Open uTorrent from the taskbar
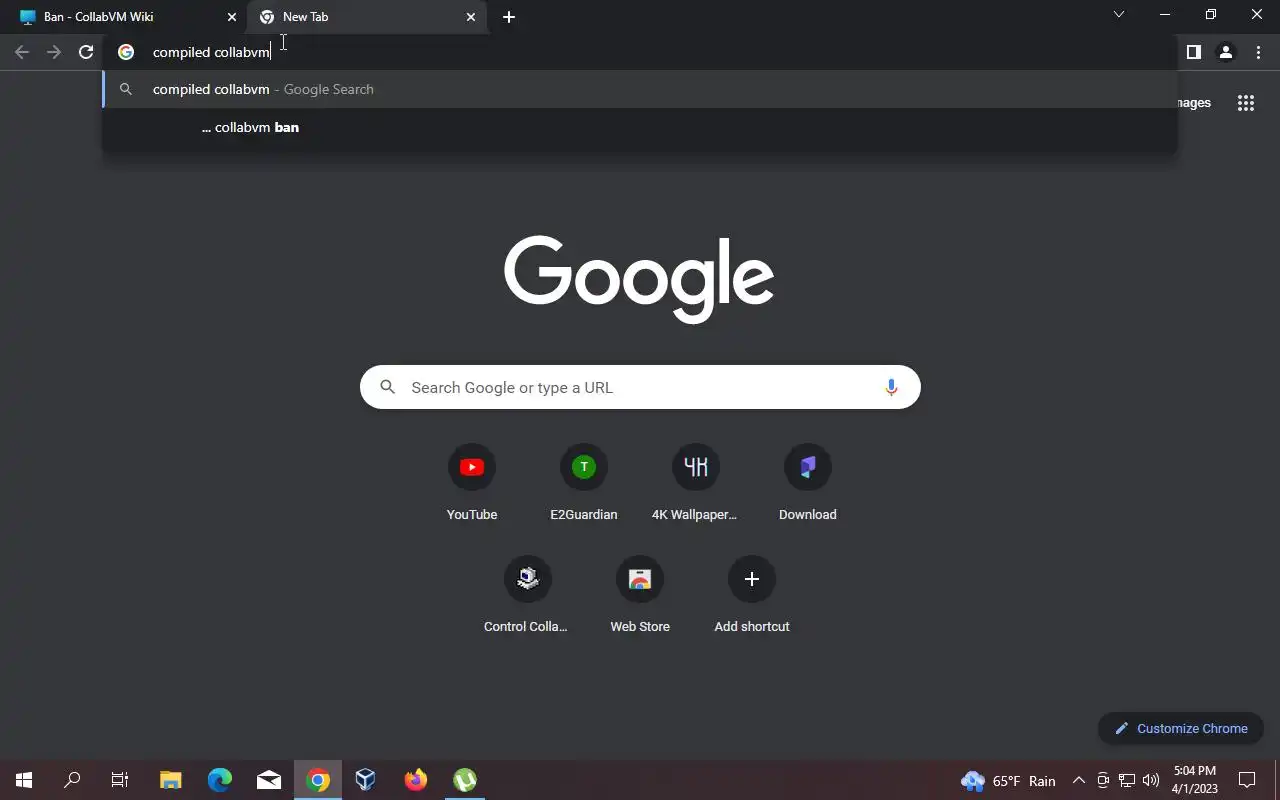Viewport: 1280px width, 800px height. (465, 780)
